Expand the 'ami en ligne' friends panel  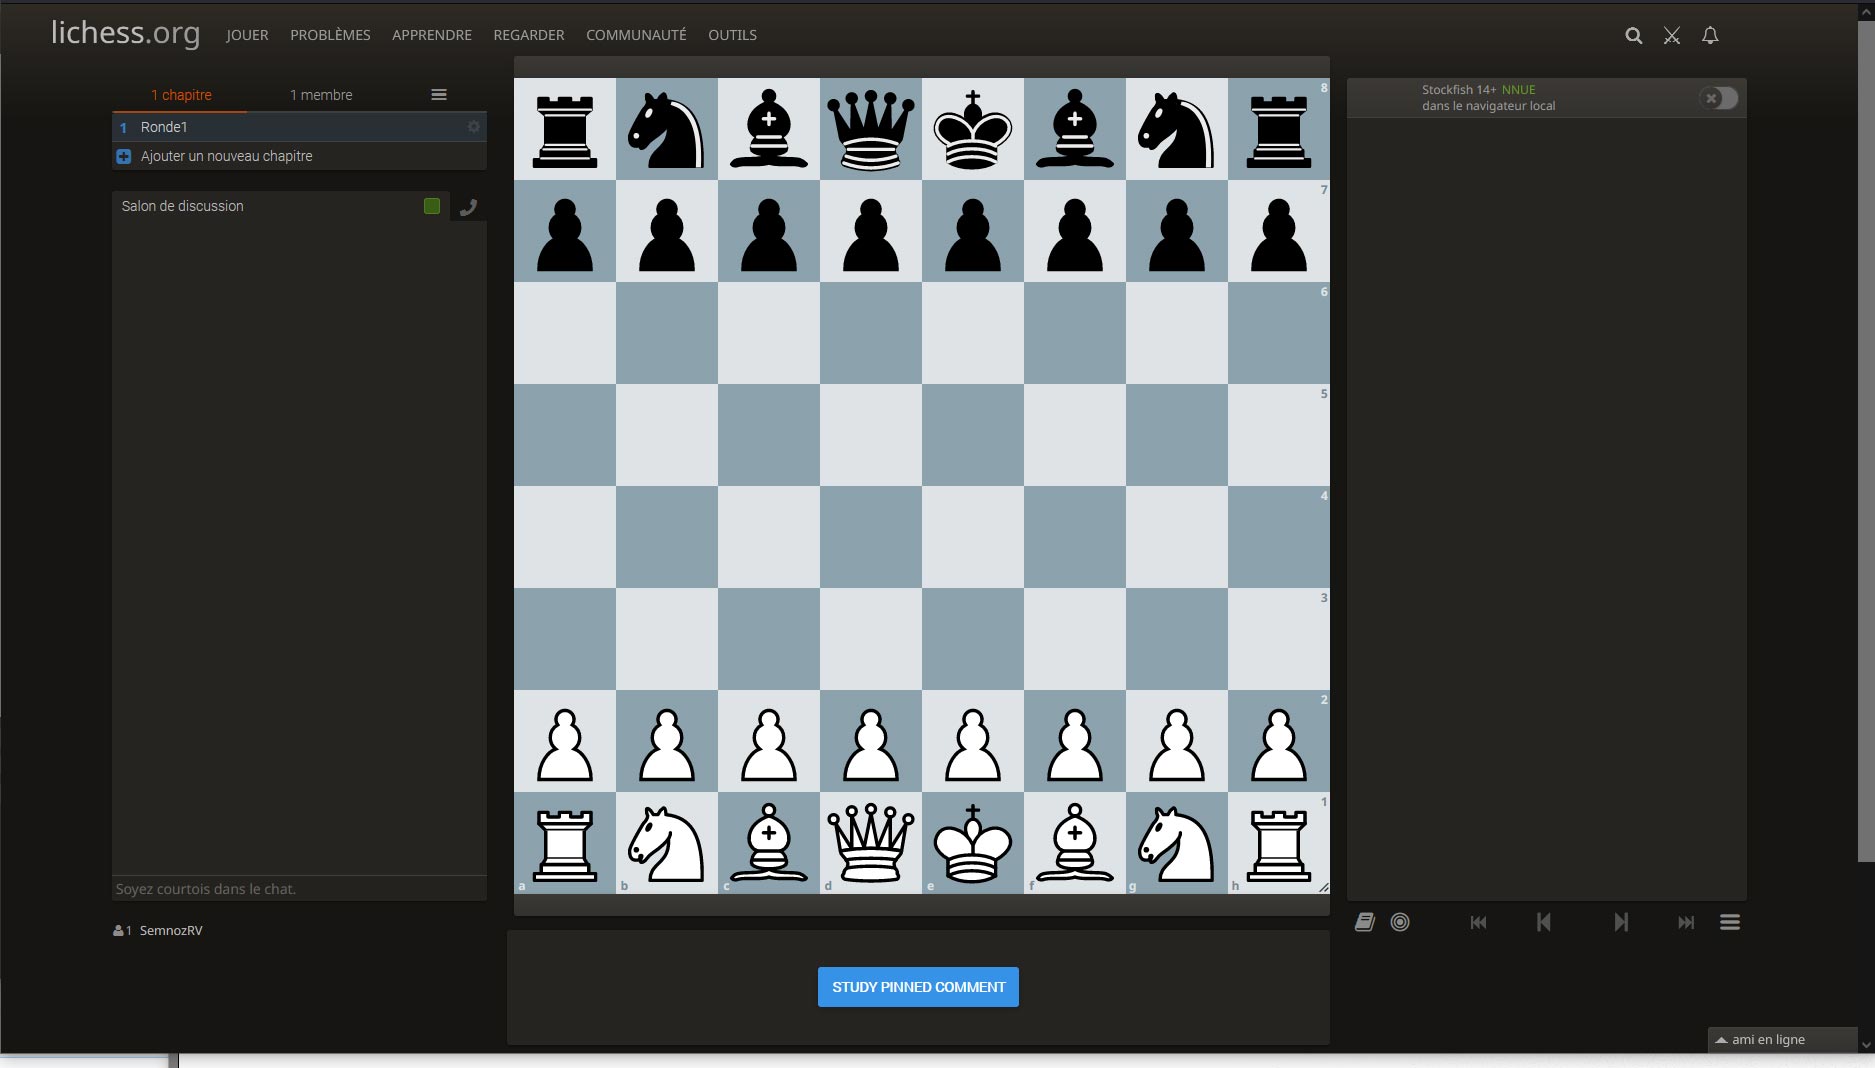coord(1767,1040)
